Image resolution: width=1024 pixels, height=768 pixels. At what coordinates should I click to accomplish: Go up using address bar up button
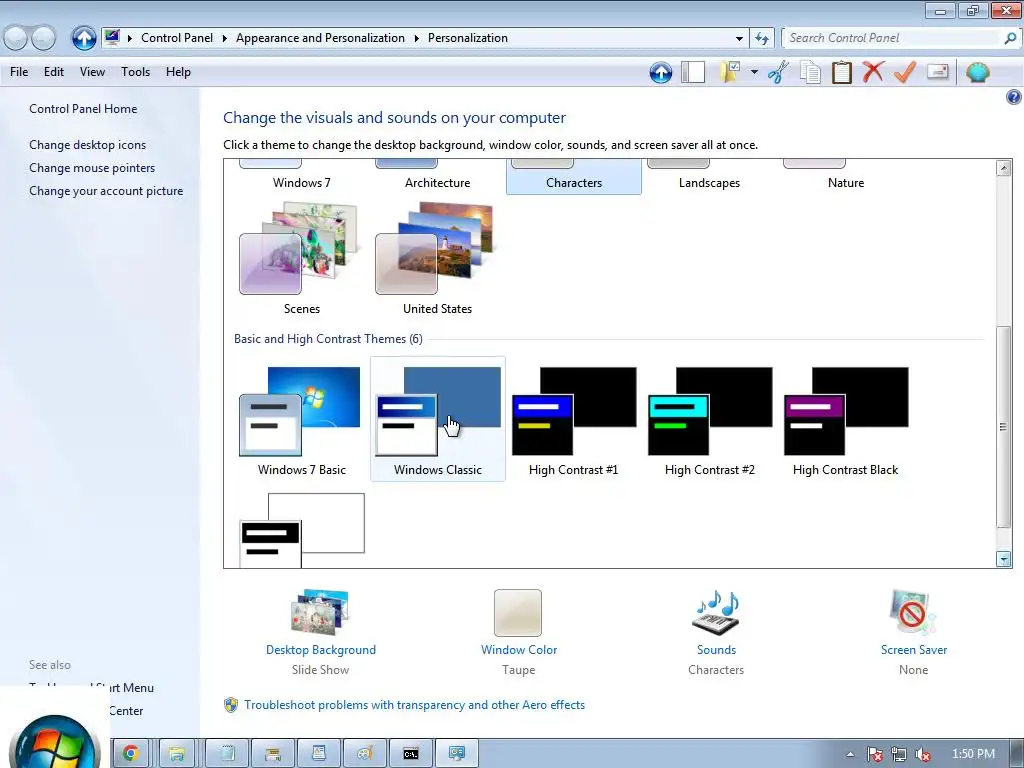(84, 38)
